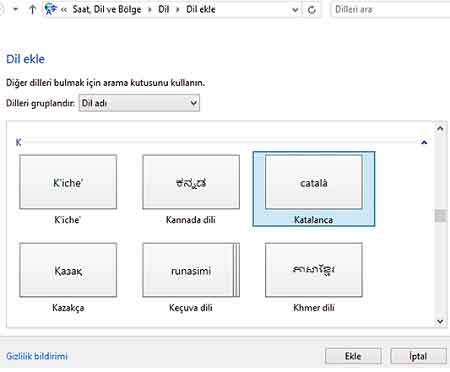Viewport: 450px width, 372px height.
Task: Click the Dilleri ara search field
Action: pos(390,9)
